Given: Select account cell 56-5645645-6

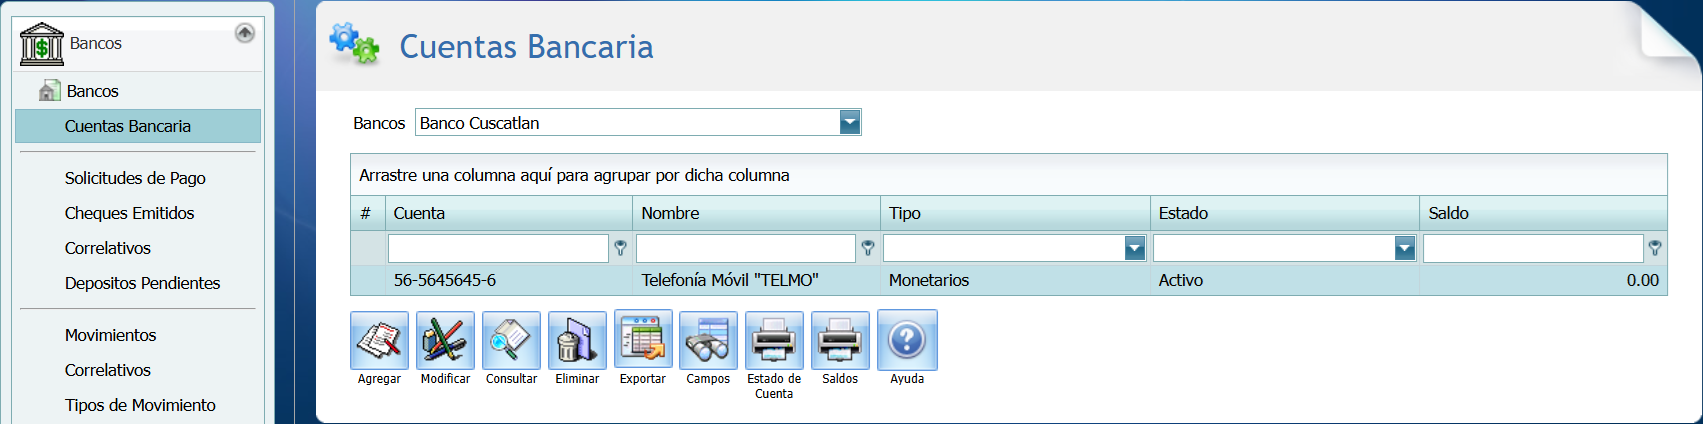Looking at the screenshot, I should point(509,280).
